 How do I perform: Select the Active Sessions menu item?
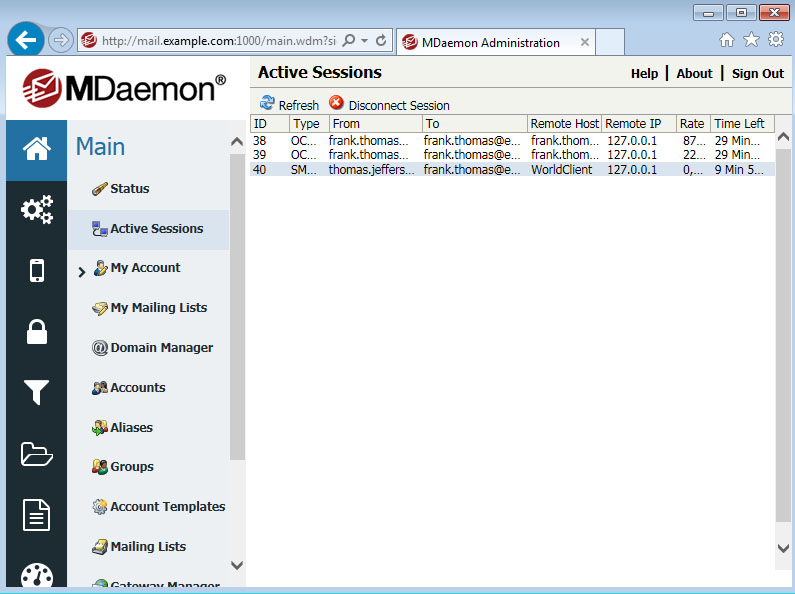[149, 229]
